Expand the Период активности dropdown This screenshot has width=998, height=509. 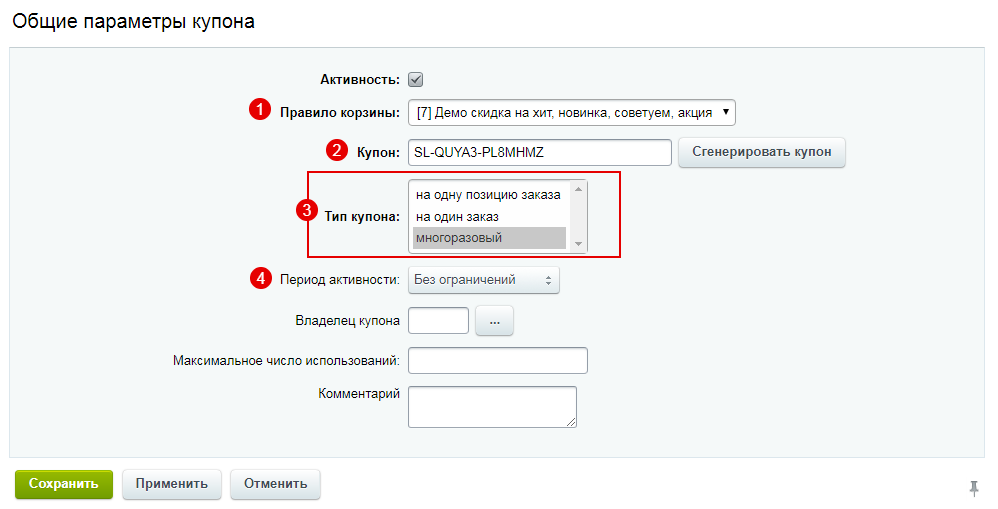[x=484, y=280]
